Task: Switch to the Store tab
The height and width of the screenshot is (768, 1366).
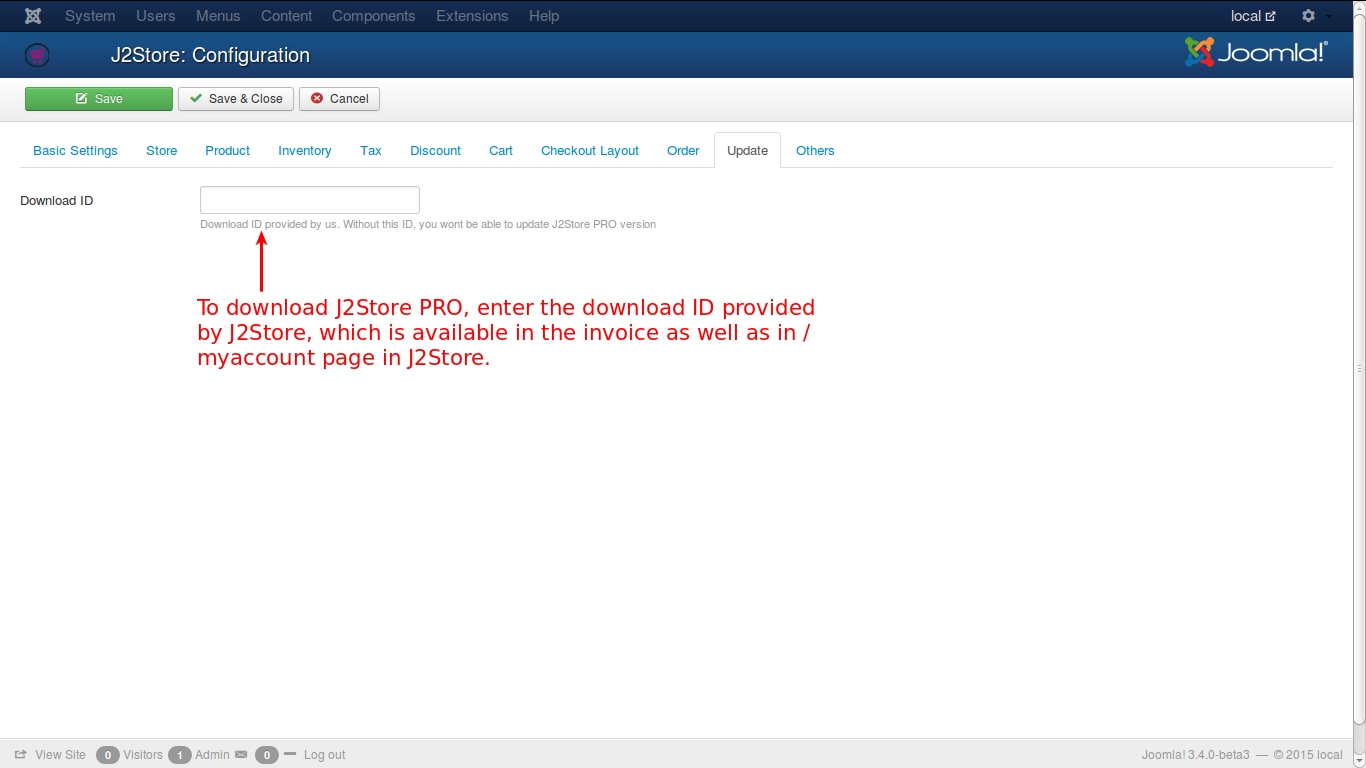Action: pos(162,151)
